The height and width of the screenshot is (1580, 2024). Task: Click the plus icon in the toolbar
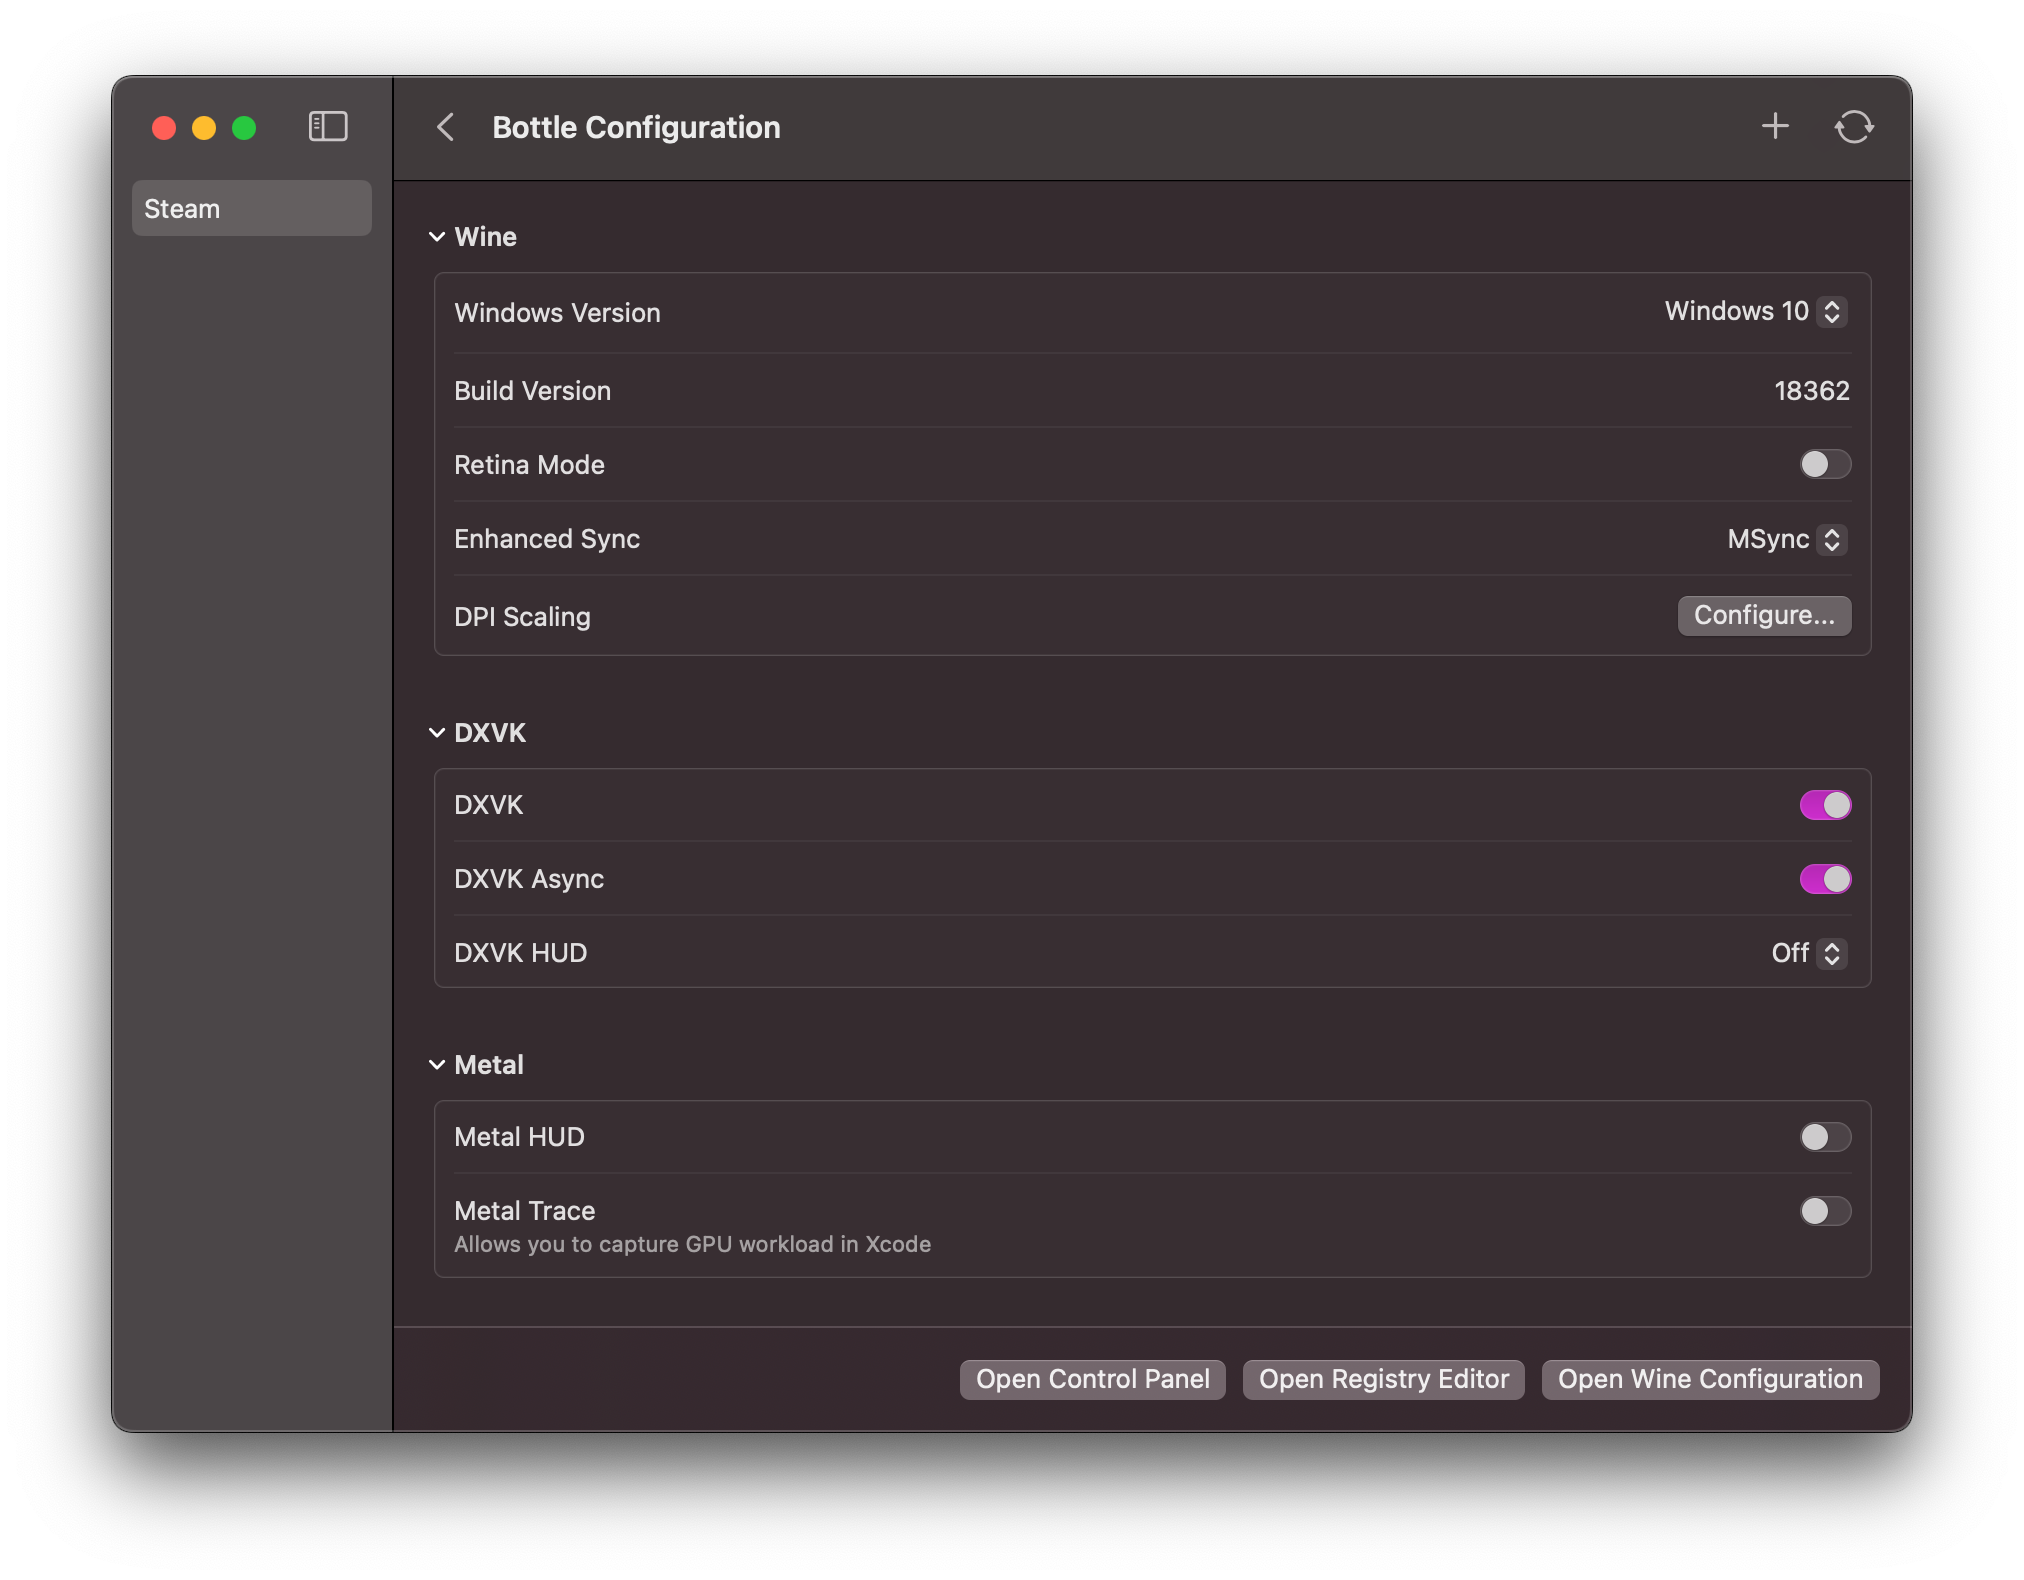point(1776,126)
